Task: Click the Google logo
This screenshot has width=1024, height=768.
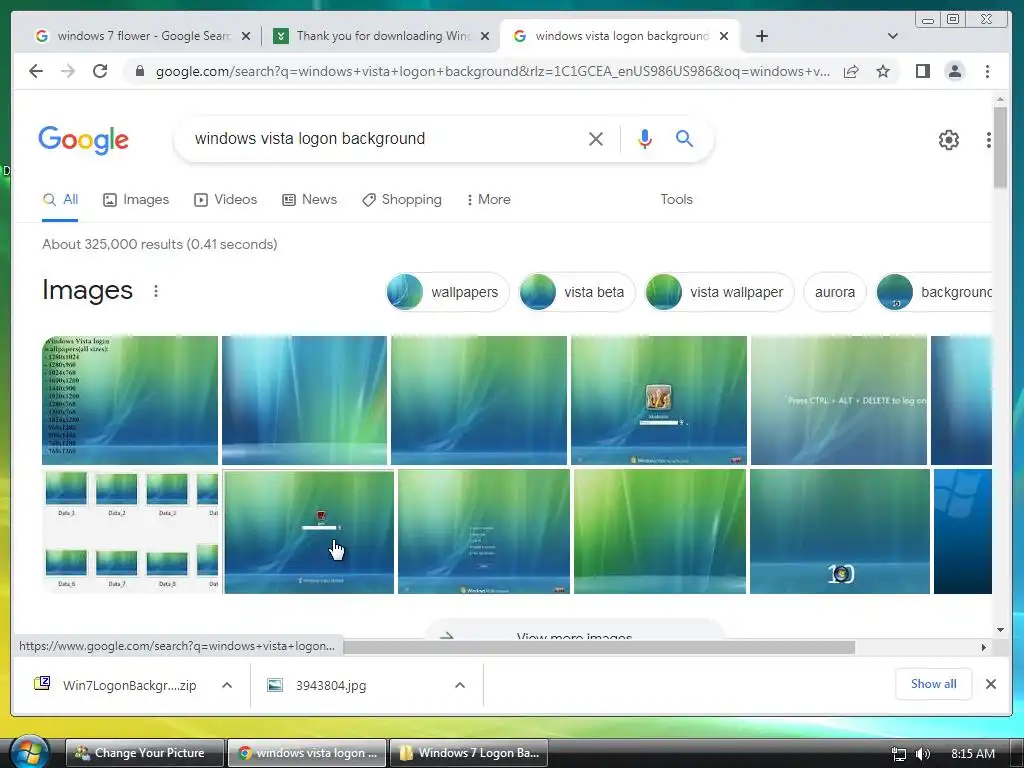Action: 84,140
